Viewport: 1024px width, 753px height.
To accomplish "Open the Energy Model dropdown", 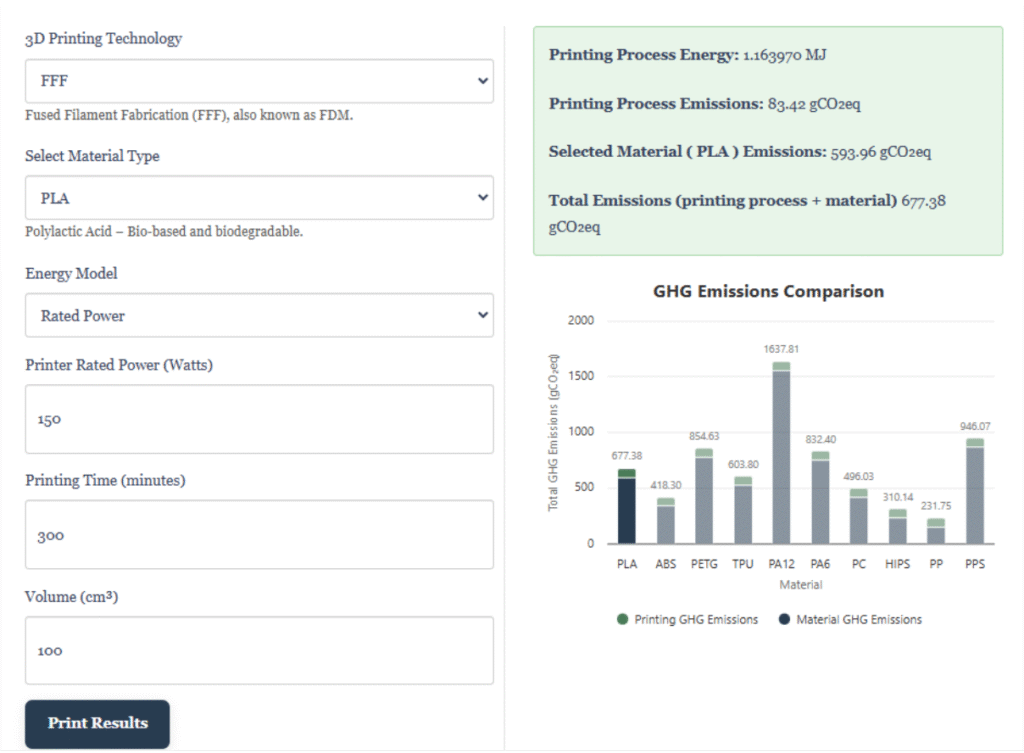I will click(258, 315).
